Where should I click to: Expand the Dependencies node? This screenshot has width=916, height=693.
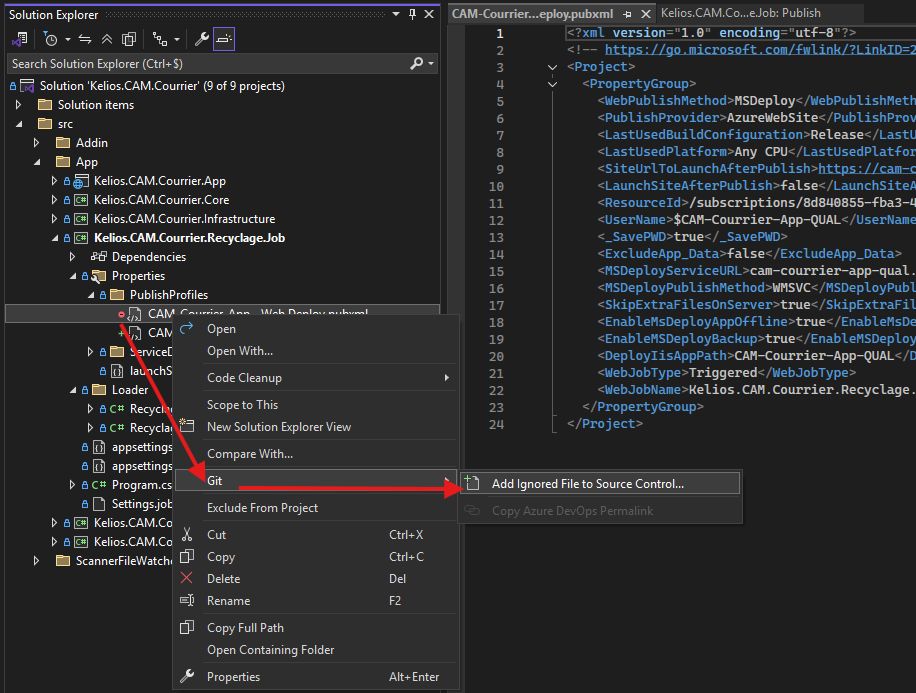73,257
